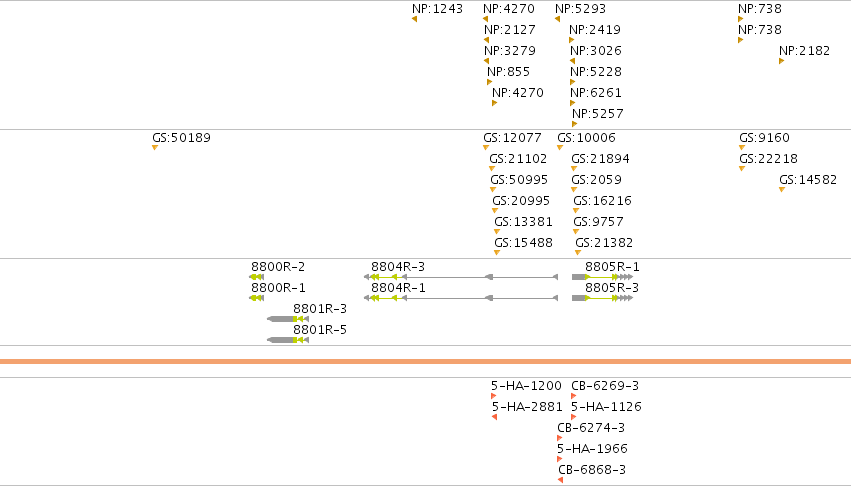Select the gene model glyph under 8804R-1

tap(461, 298)
